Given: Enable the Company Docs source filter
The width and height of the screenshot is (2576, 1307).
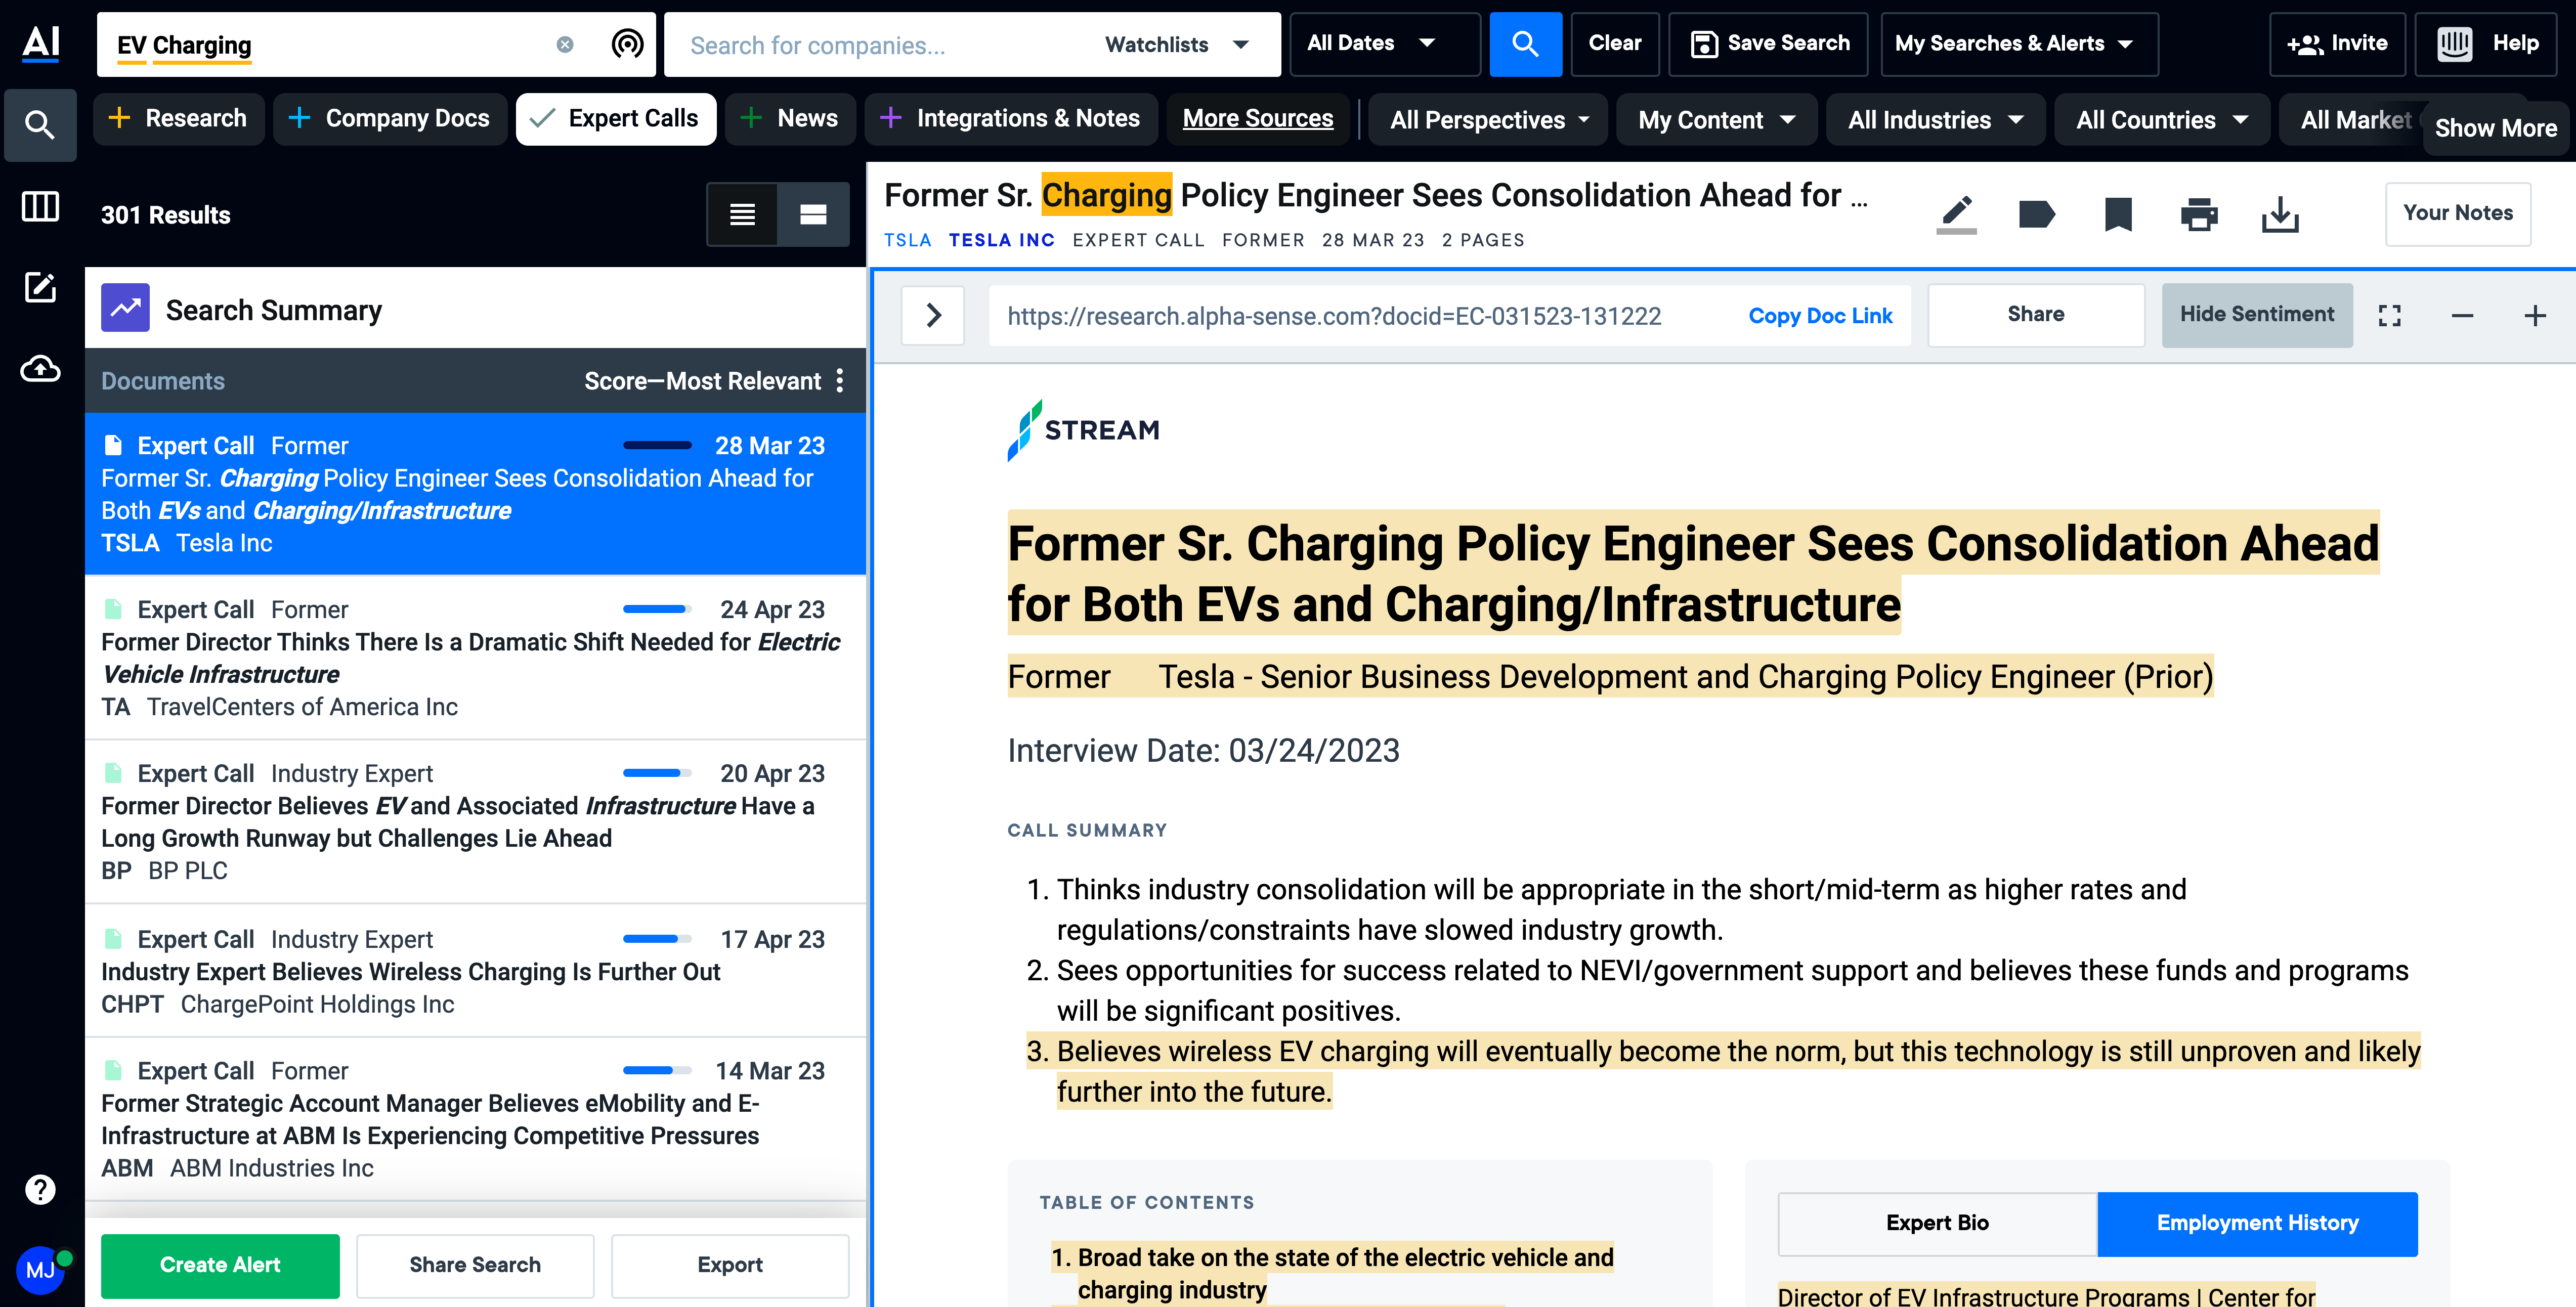Looking at the screenshot, I should click(x=390, y=119).
